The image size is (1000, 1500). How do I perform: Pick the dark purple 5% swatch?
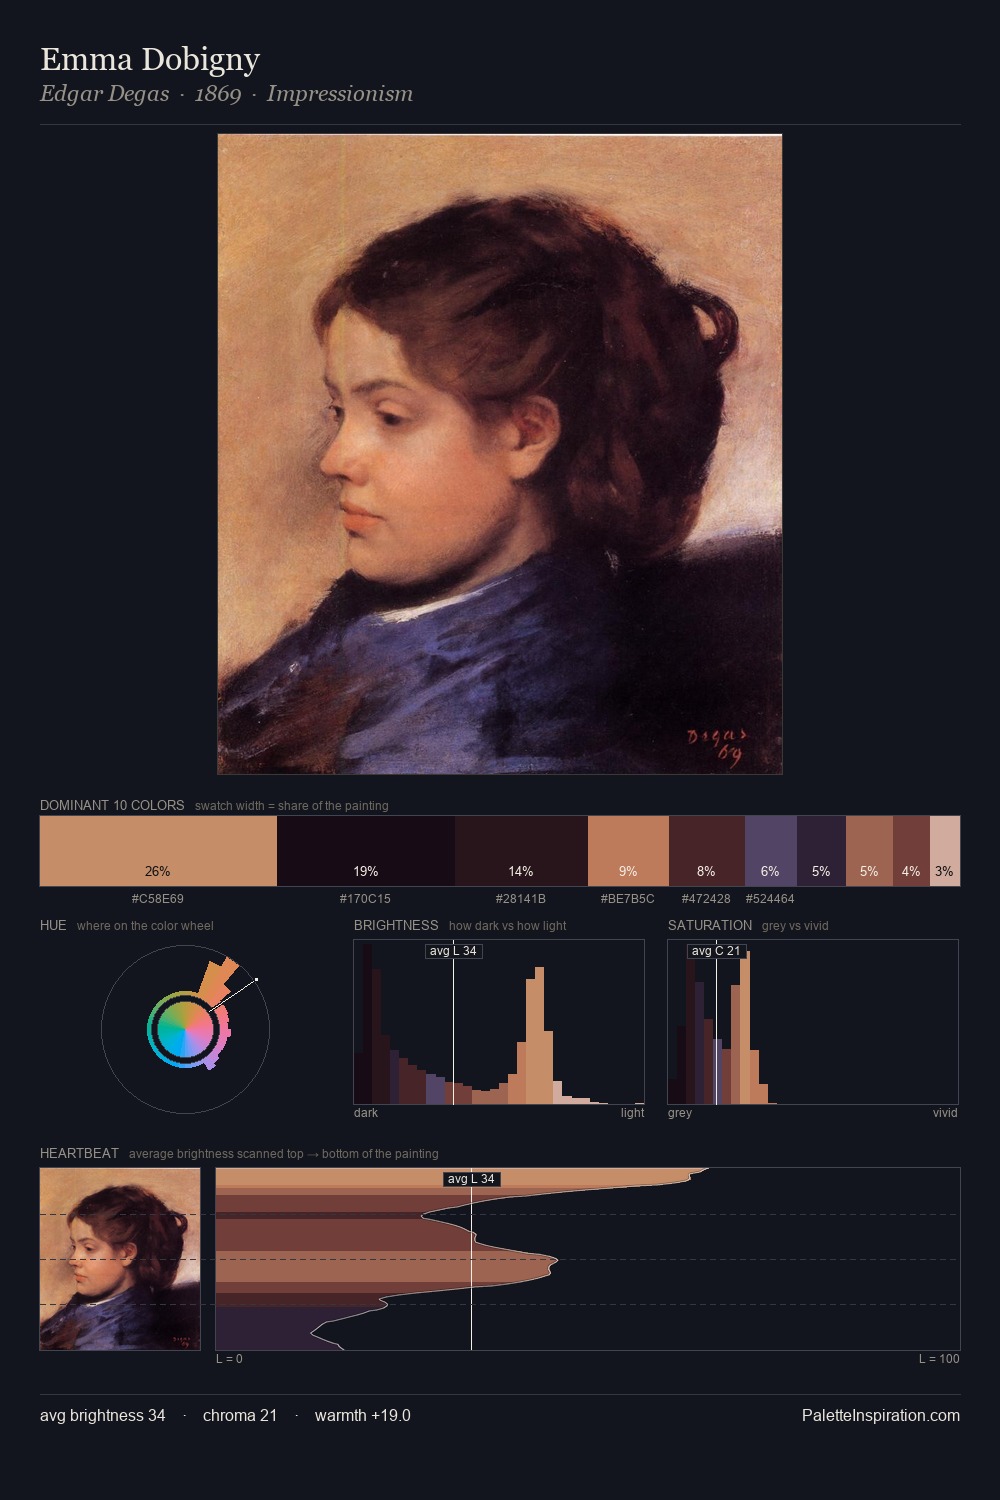(821, 851)
